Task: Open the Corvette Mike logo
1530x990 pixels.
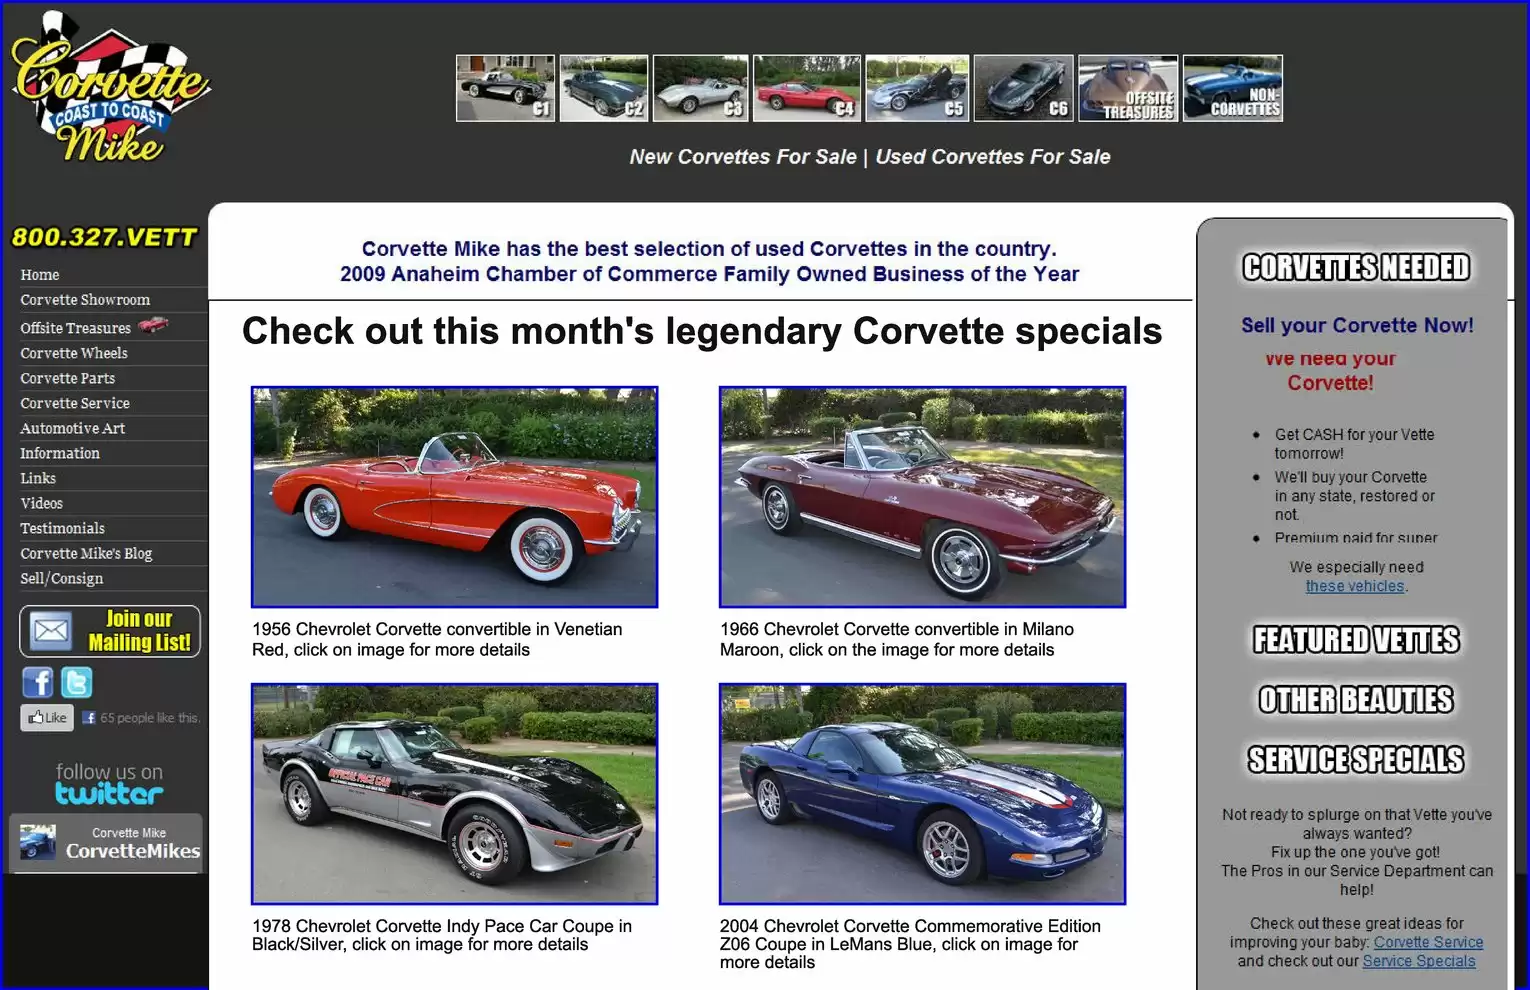Action: pos(110,88)
